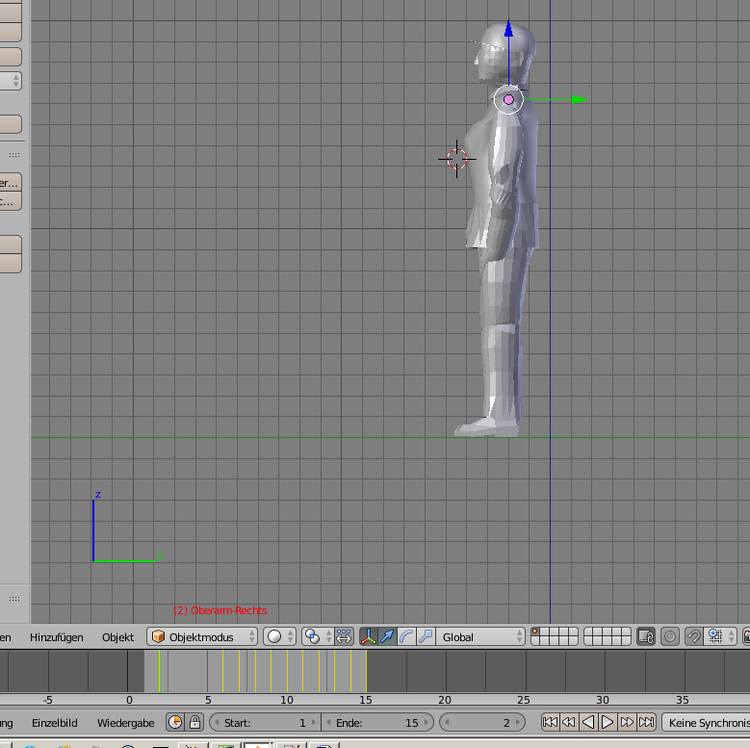Select the character's foot mesh
The width and height of the screenshot is (750, 748).
tap(486, 427)
